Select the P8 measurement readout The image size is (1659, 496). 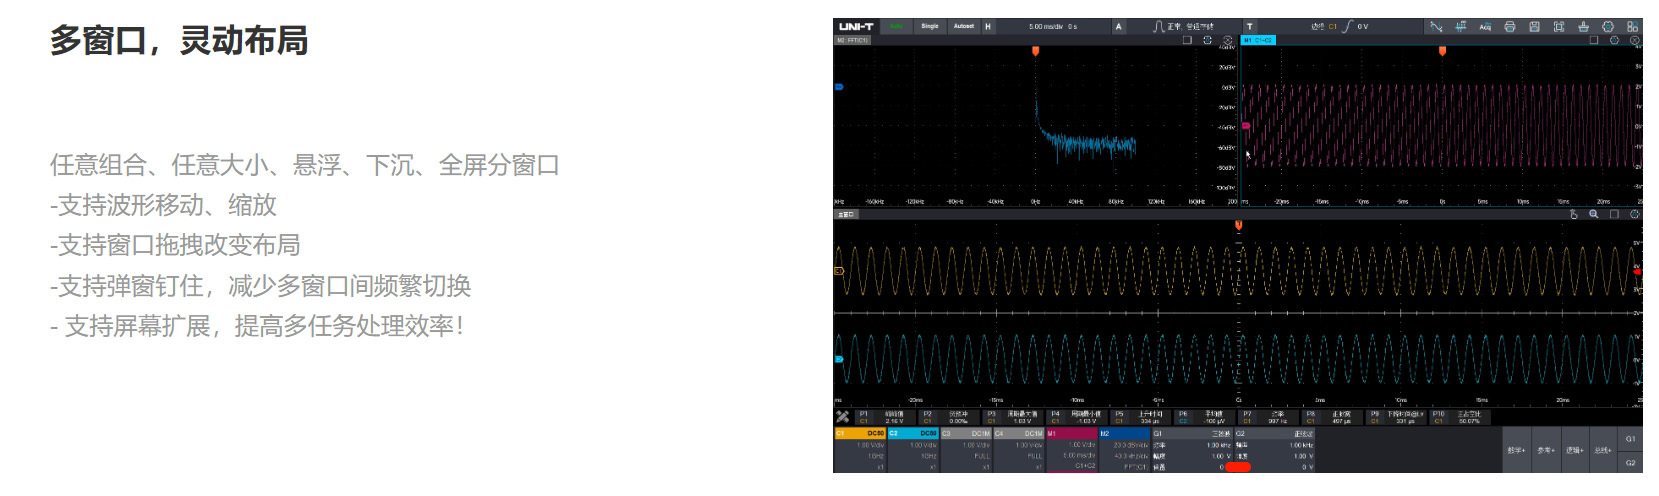(1331, 417)
